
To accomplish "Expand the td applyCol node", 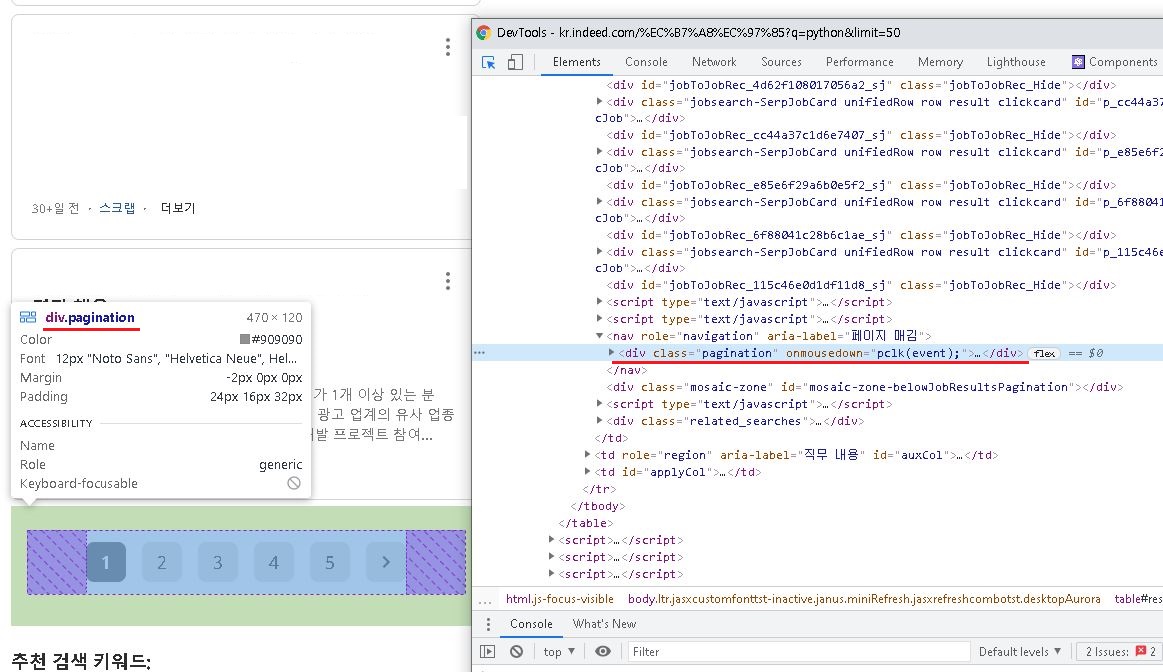I will pos(587,472).
